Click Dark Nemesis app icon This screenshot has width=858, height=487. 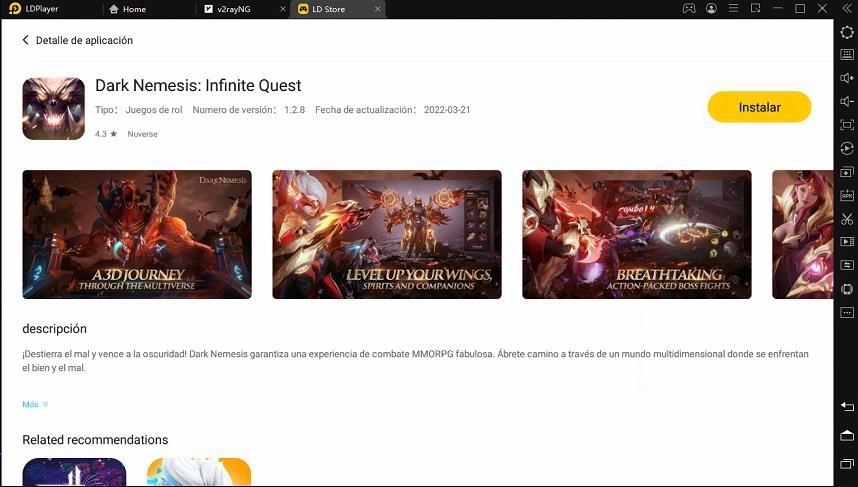[54, 108]
